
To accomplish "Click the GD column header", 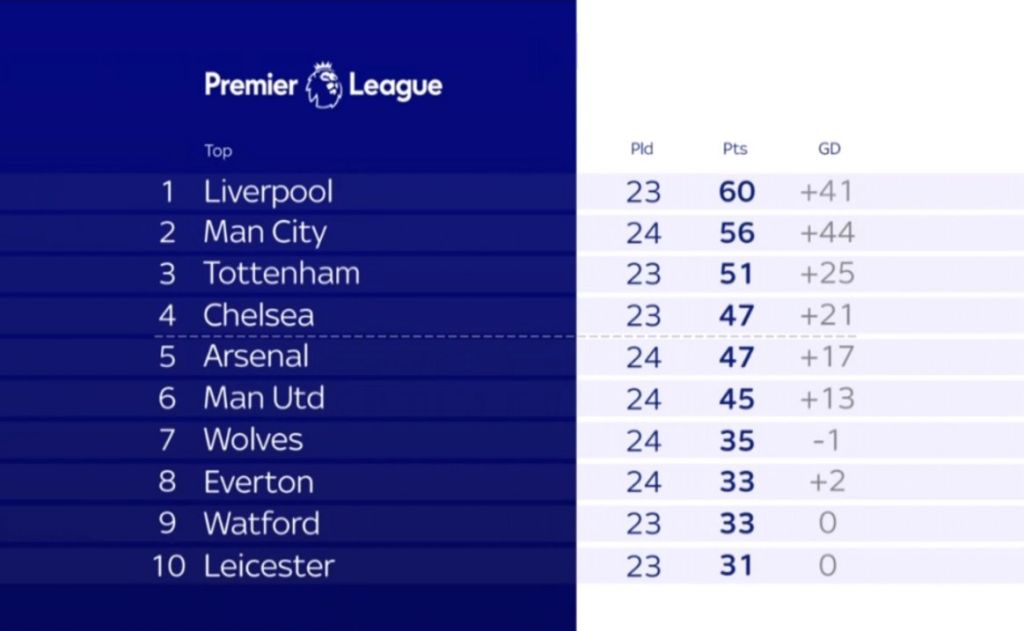I will click(x=829, y=149).
